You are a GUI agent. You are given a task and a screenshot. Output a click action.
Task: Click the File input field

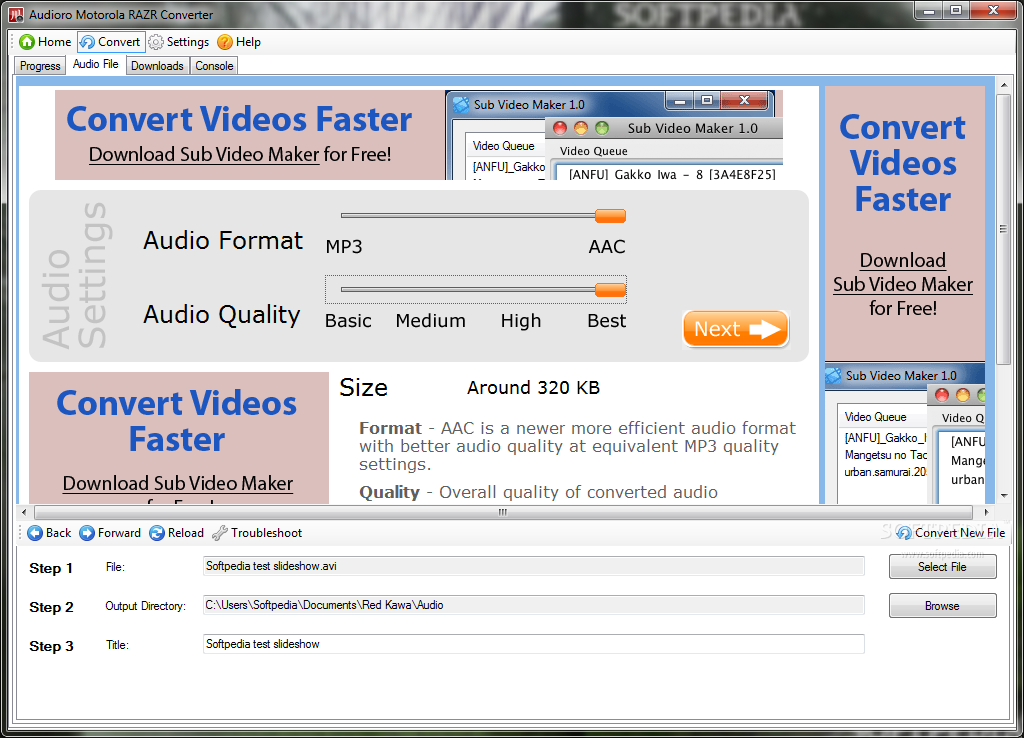tap(534, 566)
